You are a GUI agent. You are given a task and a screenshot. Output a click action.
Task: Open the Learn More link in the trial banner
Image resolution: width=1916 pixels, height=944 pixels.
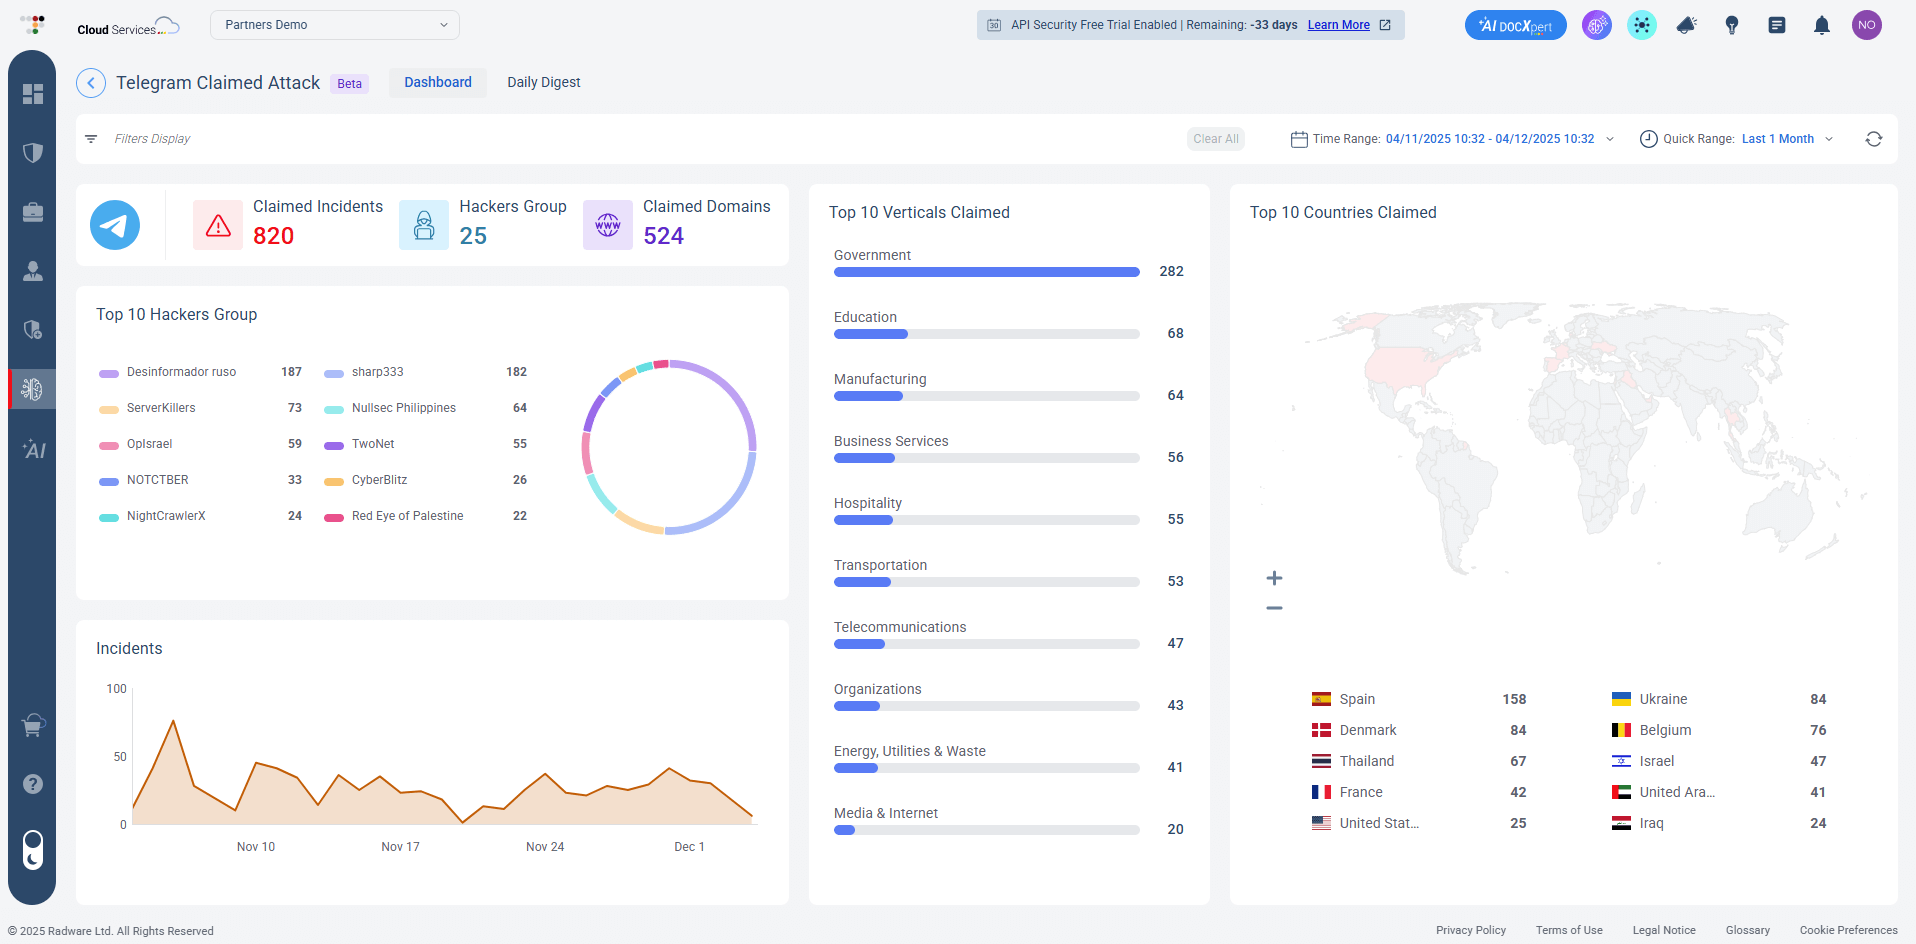click(1339, 25)
